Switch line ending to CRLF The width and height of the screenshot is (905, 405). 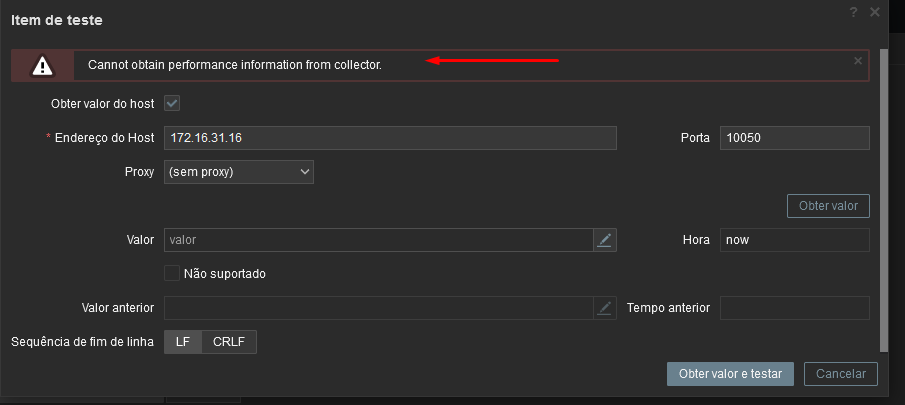(229, 342)
